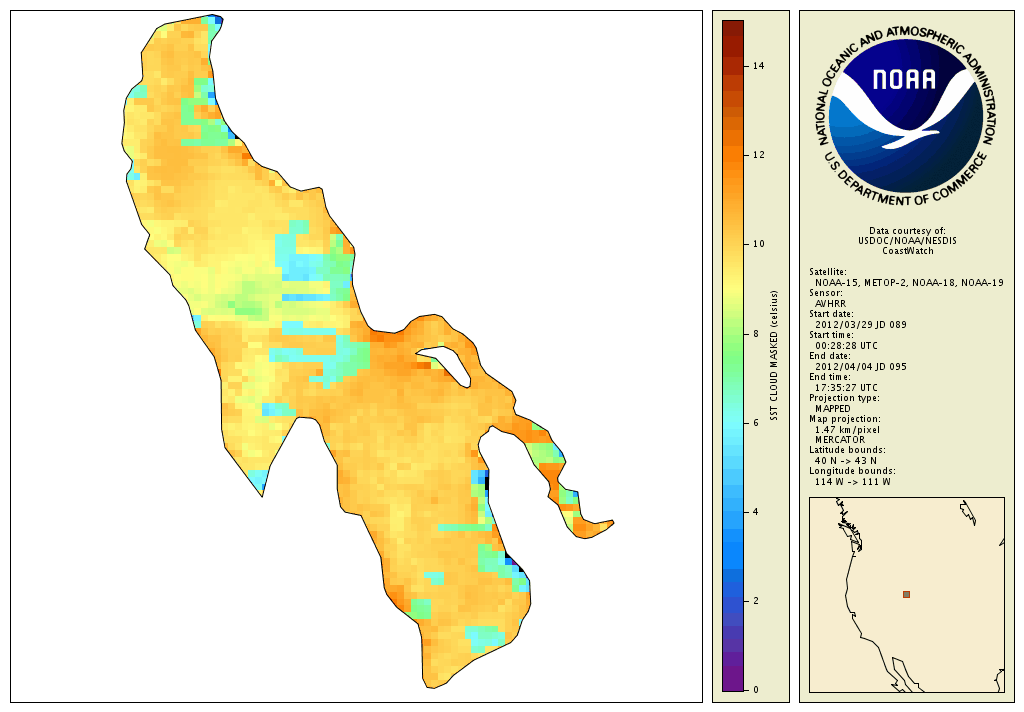Select the '14' color scale tick label
Screen dimensions: 1024x712
coord(758,66)
